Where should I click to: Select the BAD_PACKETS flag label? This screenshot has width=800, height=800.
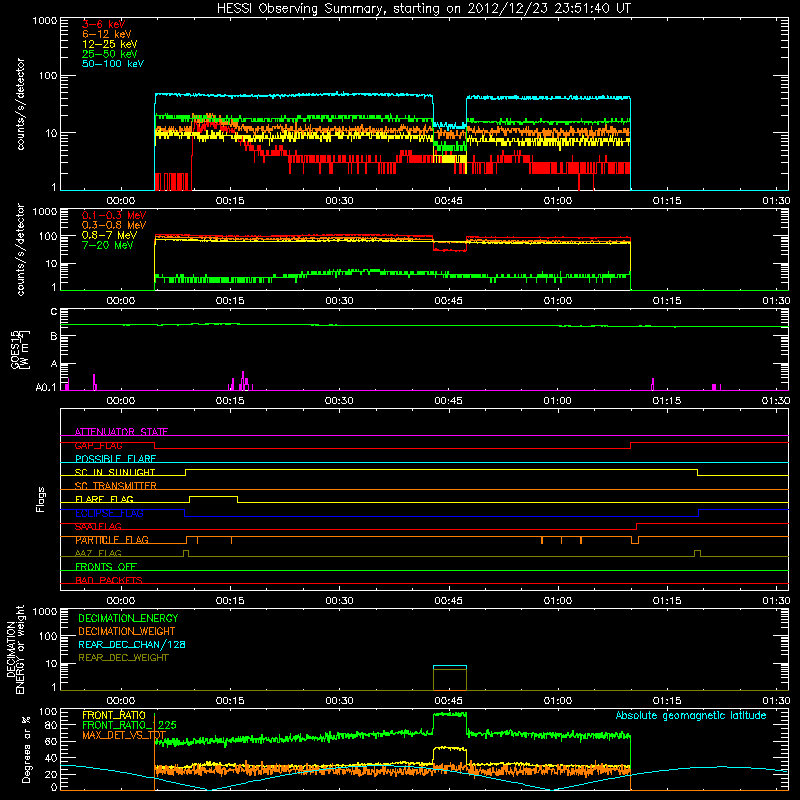[x=109, y=580]
